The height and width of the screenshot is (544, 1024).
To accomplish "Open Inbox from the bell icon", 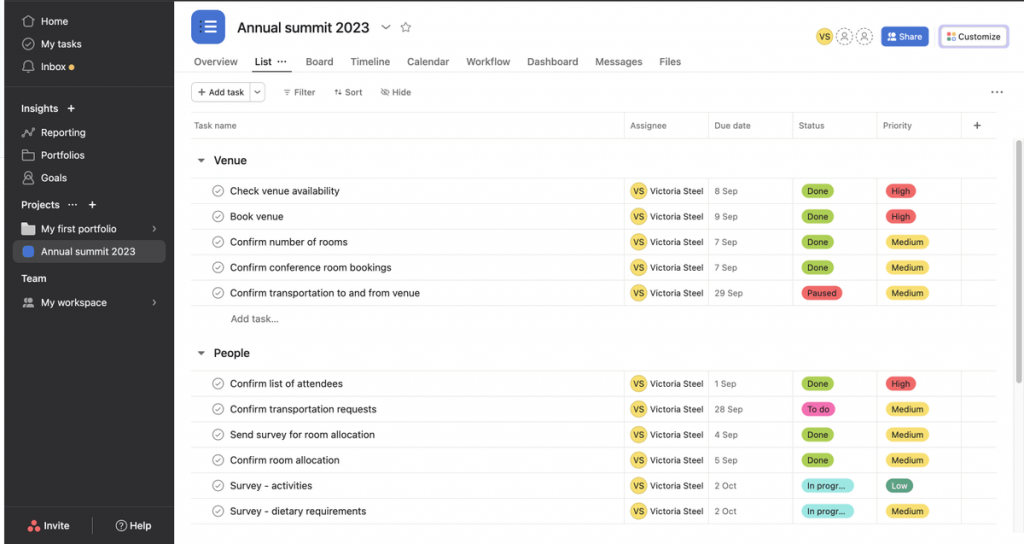I will (28, 67).
